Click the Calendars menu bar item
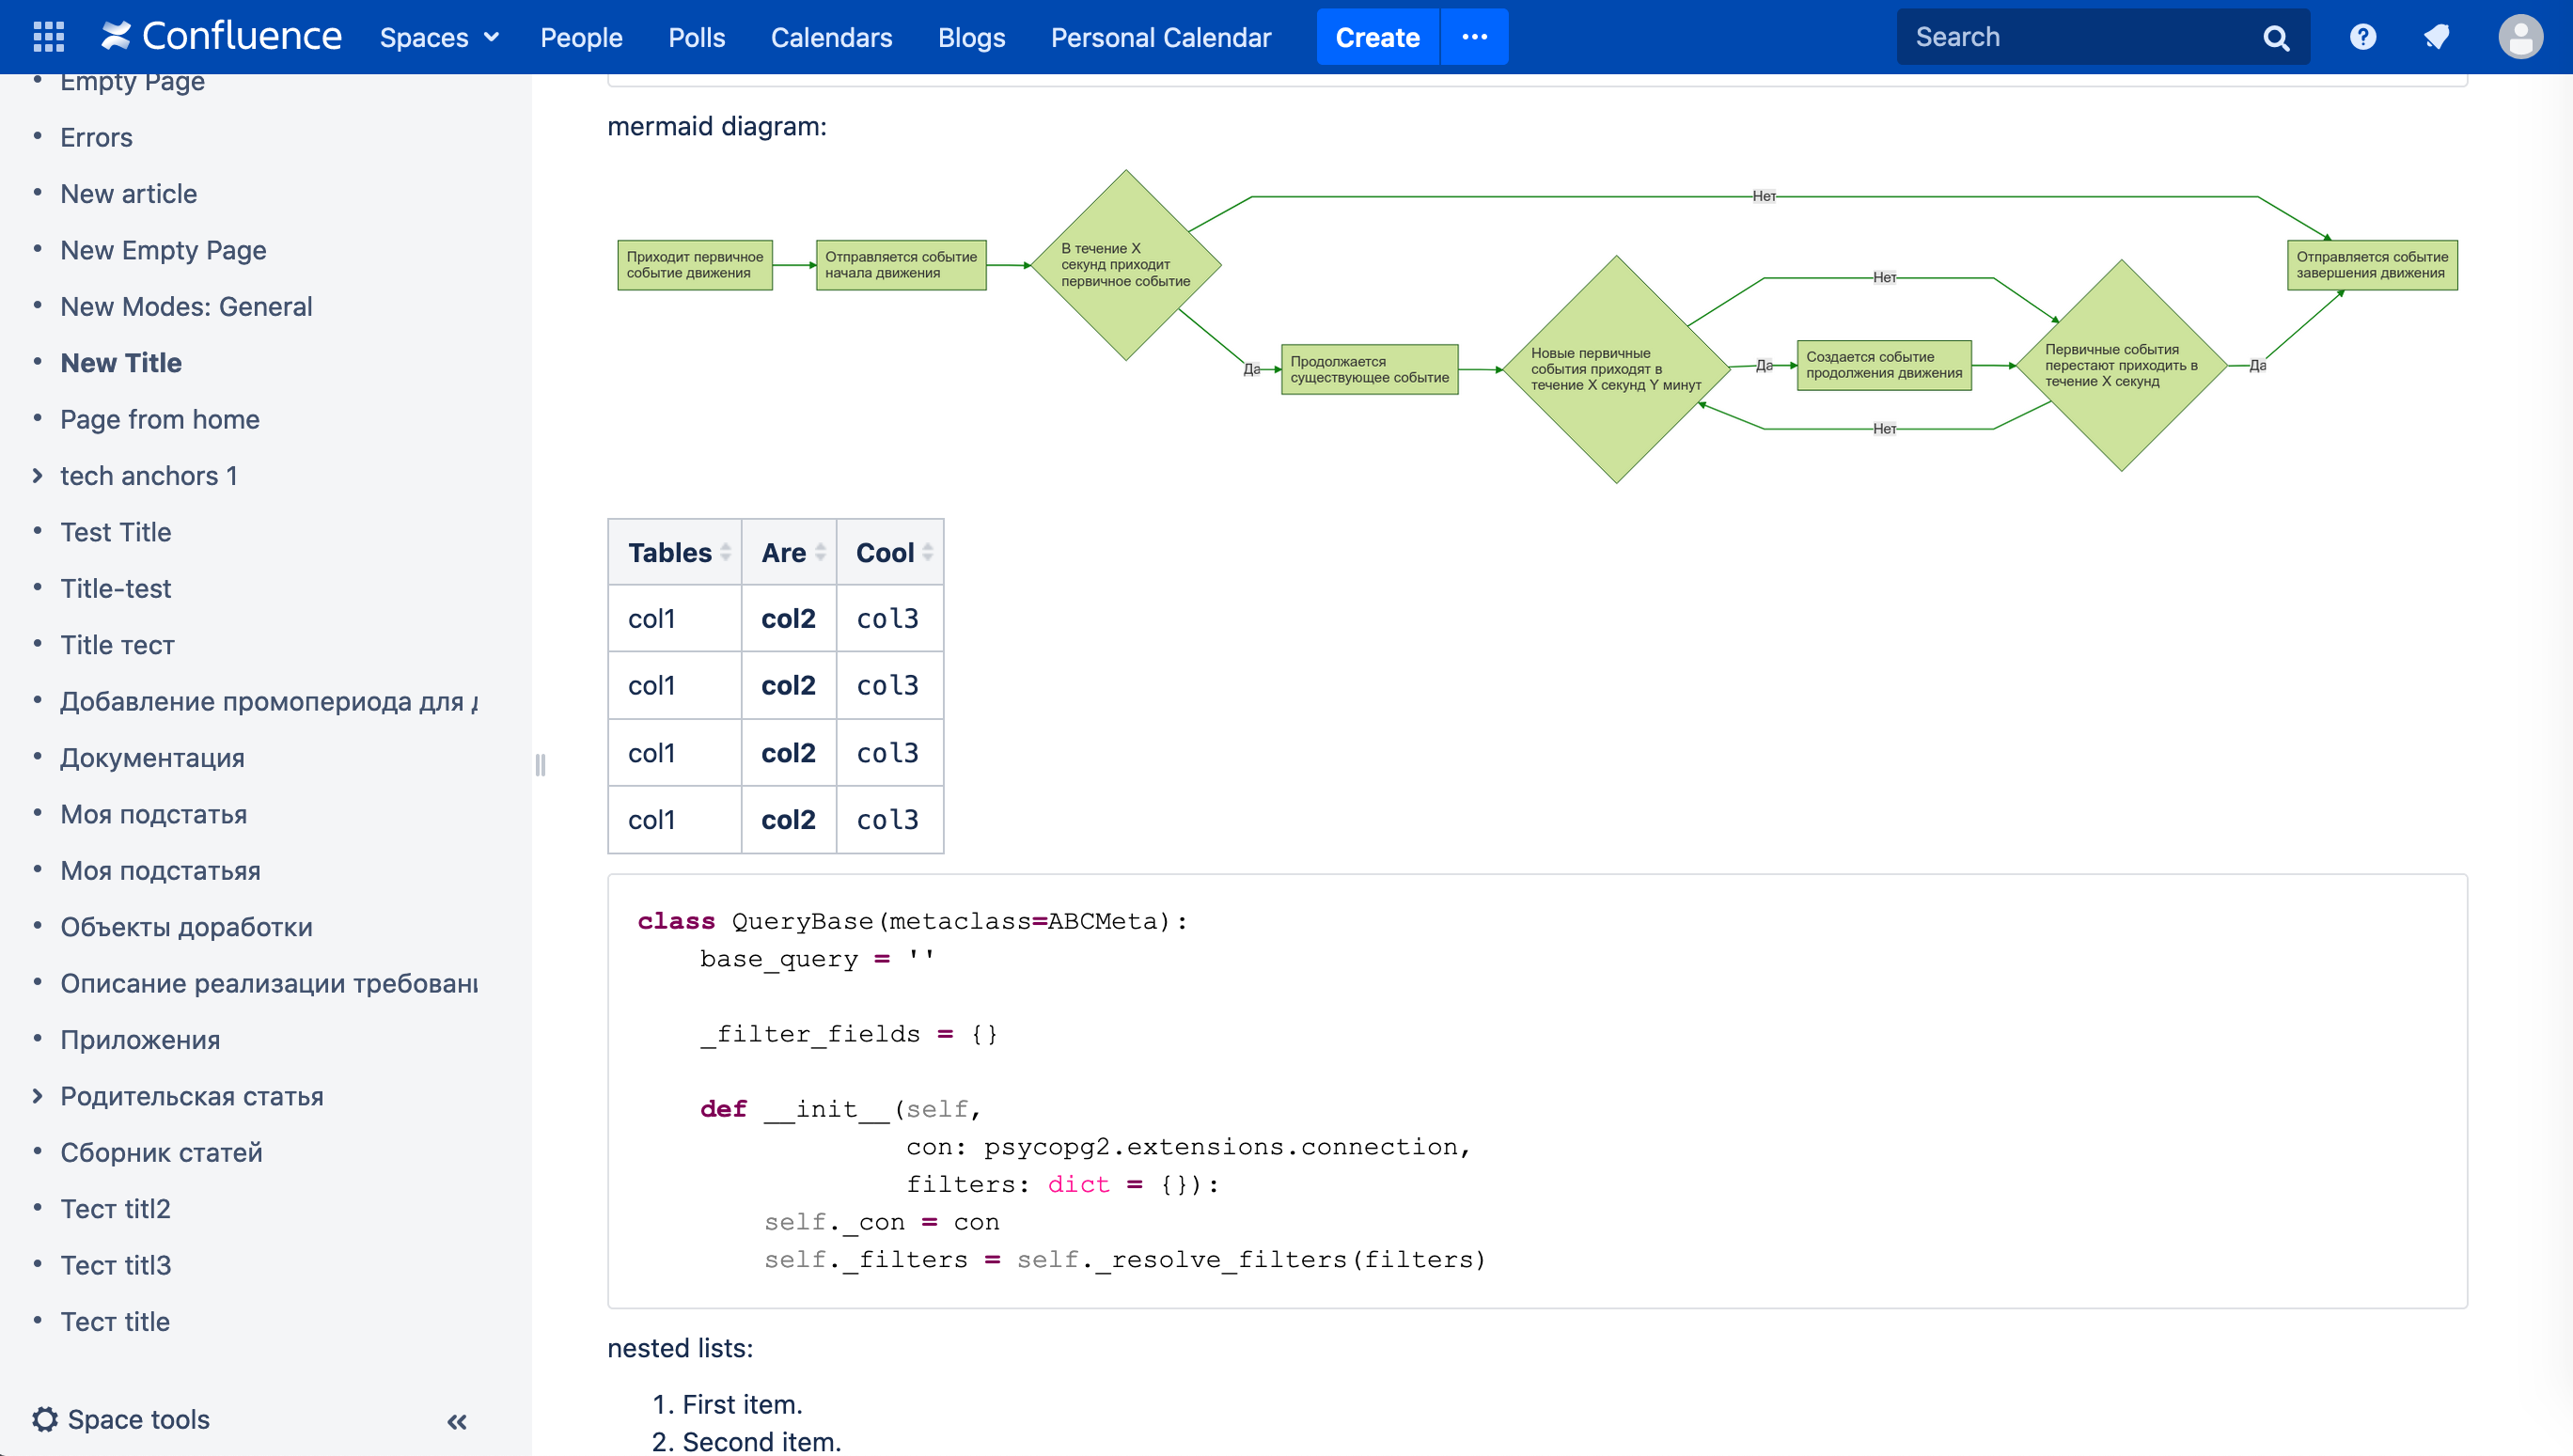2573x1456 pixels. tap(831, 36)
